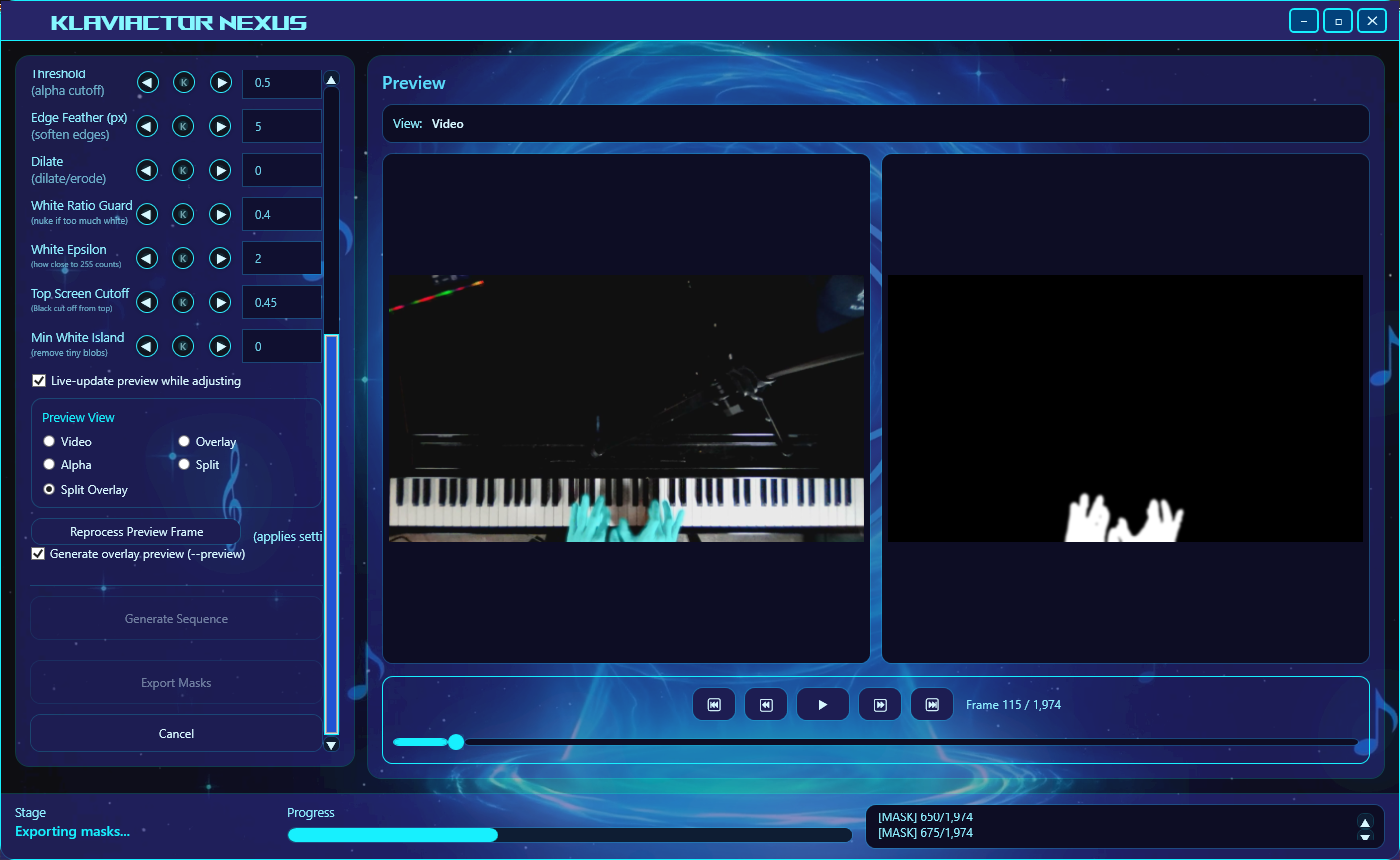The height and width of the screenshot is (860, 1400).
Task: Skip to the first frame of the preview
Action: click(x=714, y=704)
